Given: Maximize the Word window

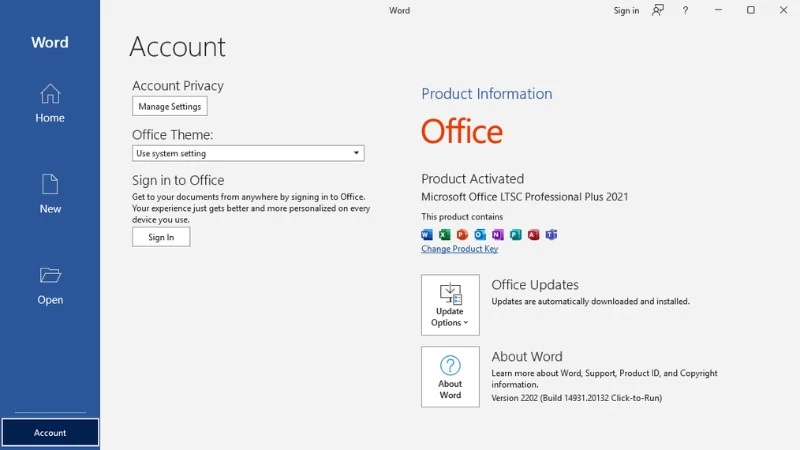Looking at the screenshot, I should [x=751, y=10].
